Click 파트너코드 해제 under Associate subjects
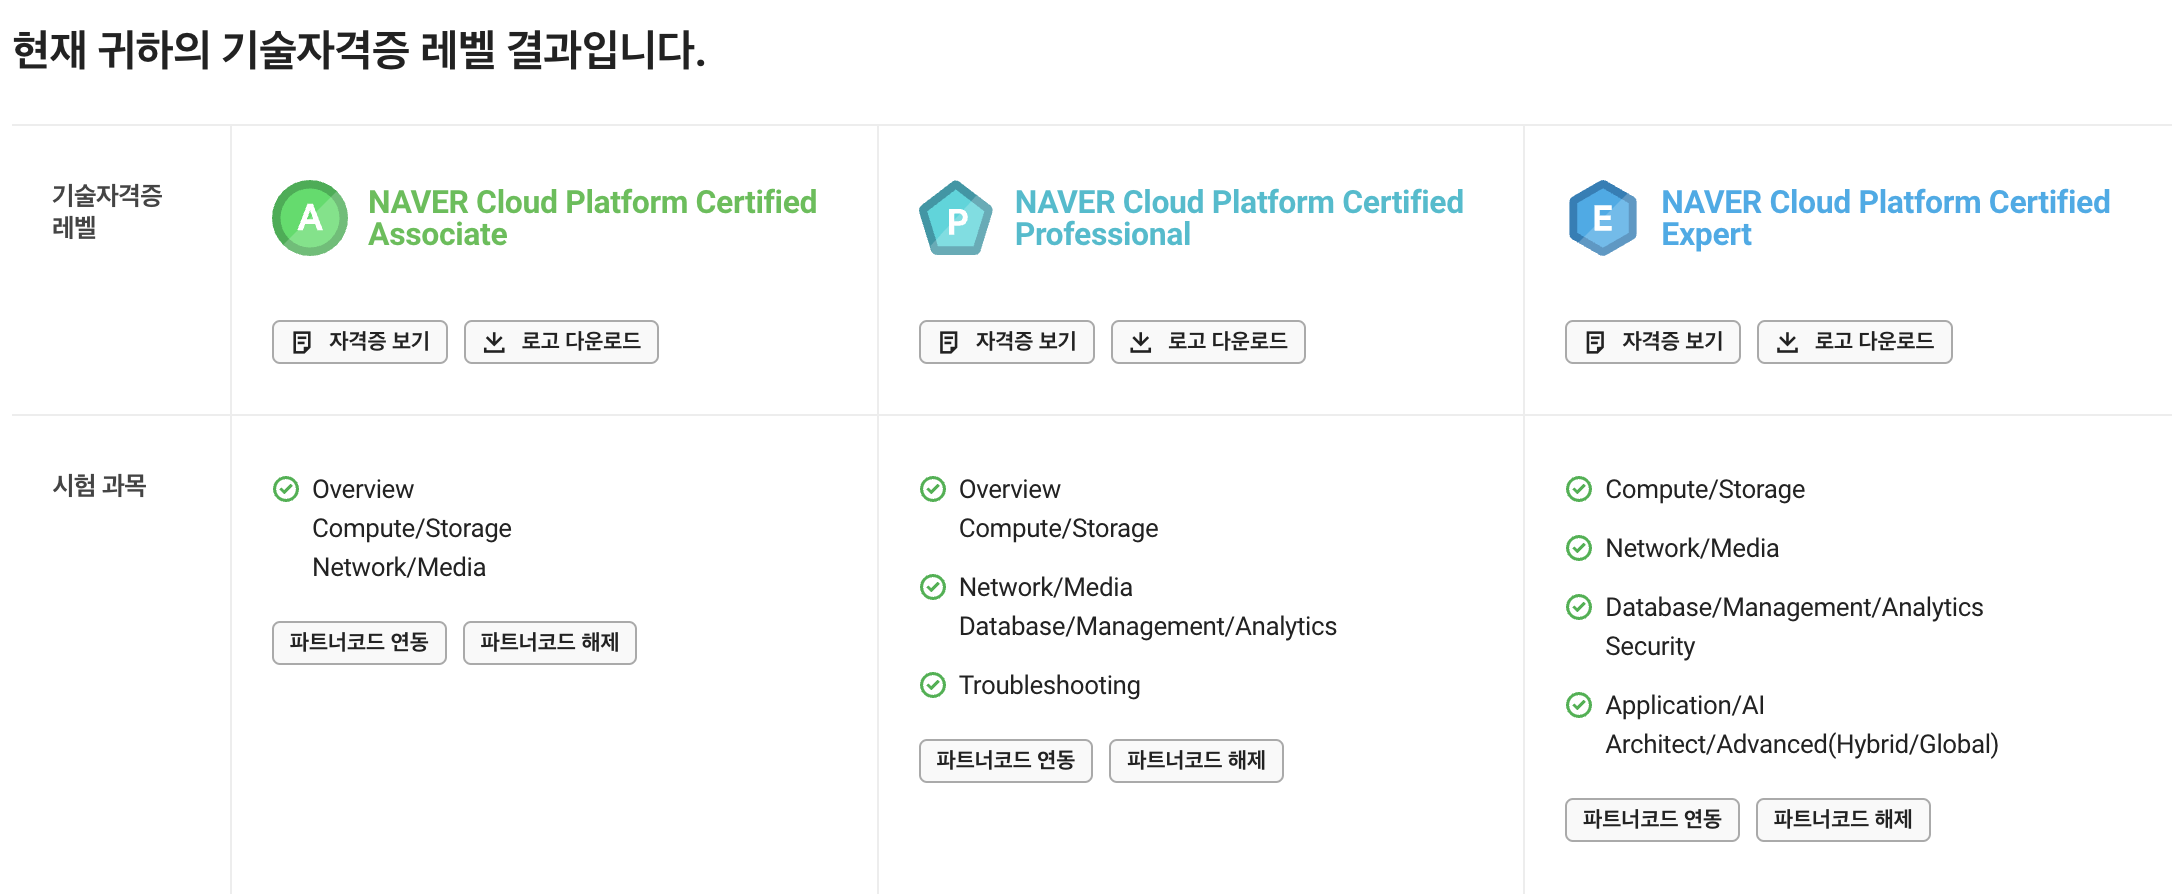The height and width of the screenshot is (894, 2180). tap(550, 643)
